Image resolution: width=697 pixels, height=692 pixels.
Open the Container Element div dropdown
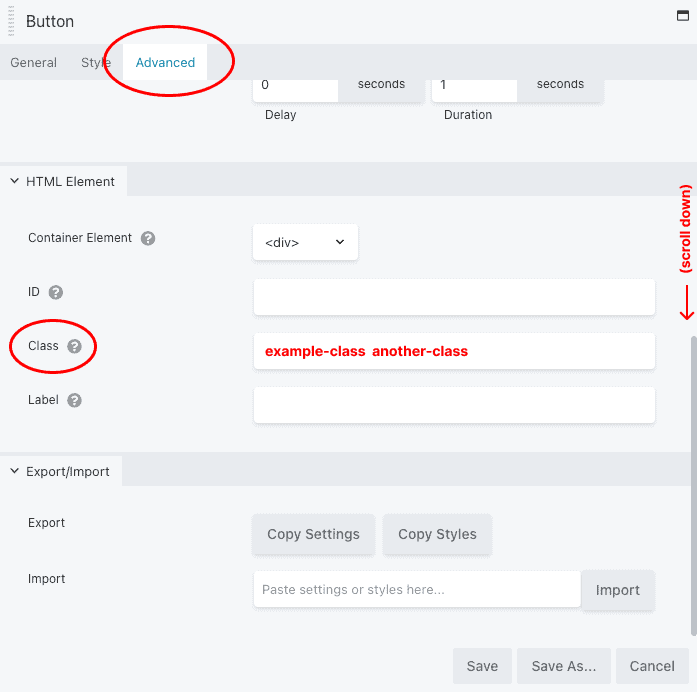tap(305, 242)
